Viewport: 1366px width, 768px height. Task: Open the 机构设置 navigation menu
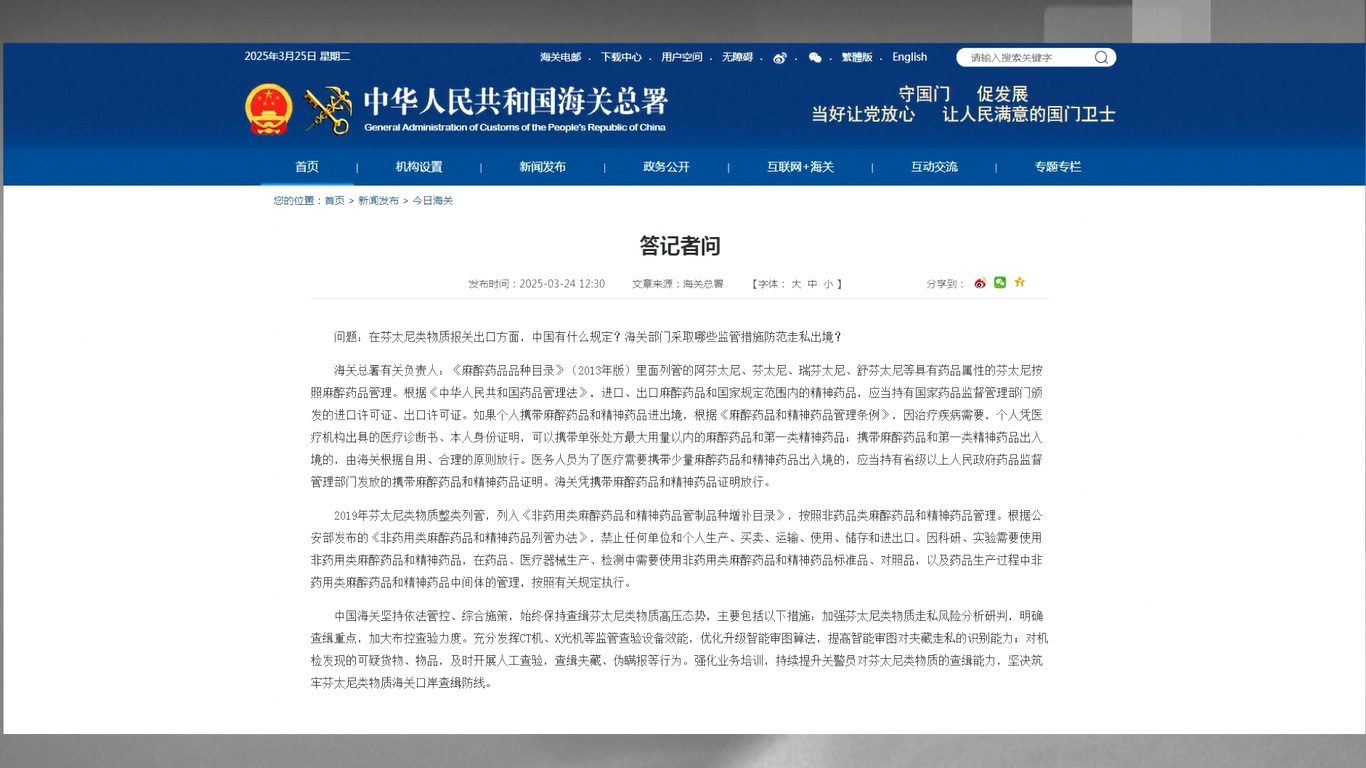point(419,167)
